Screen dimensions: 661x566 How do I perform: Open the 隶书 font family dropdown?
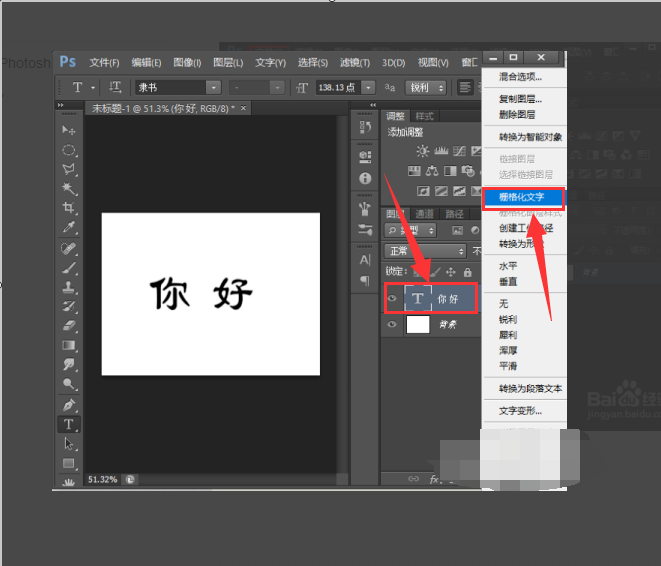click(x=177, y=88)
